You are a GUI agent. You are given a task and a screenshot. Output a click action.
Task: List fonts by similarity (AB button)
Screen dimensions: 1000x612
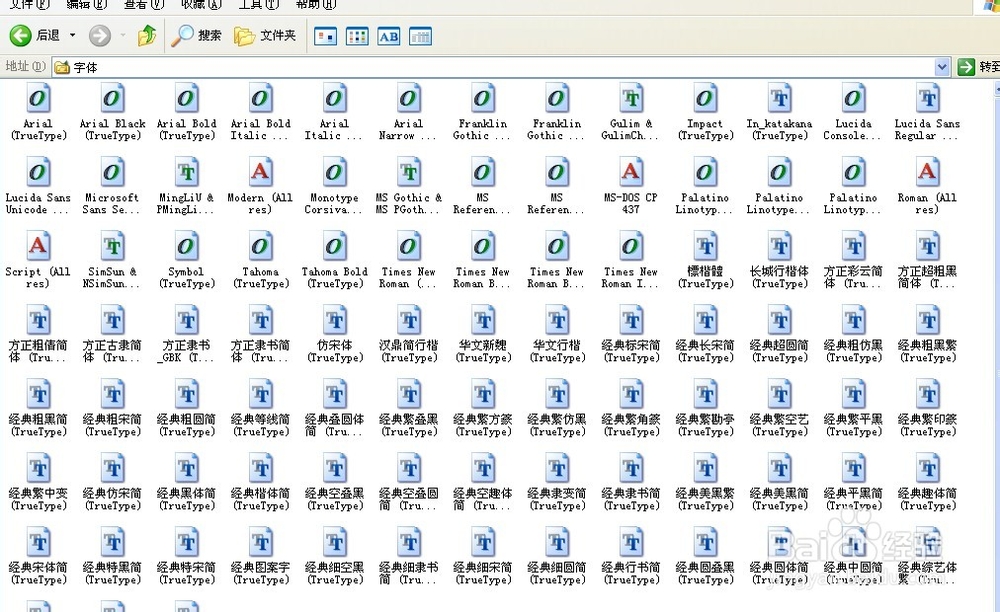(x=388, y=36)
